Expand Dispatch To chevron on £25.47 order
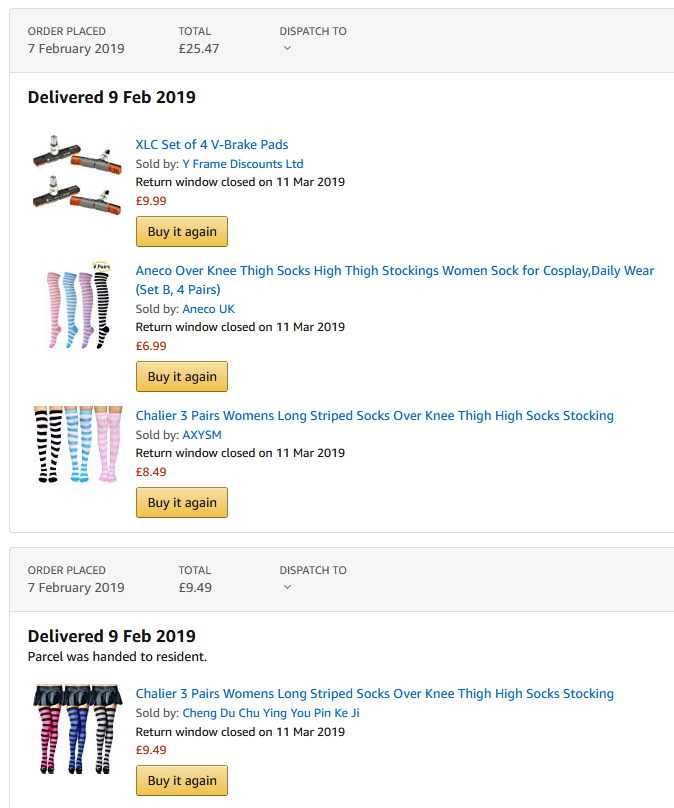674x808 pixels. point(288,48)
